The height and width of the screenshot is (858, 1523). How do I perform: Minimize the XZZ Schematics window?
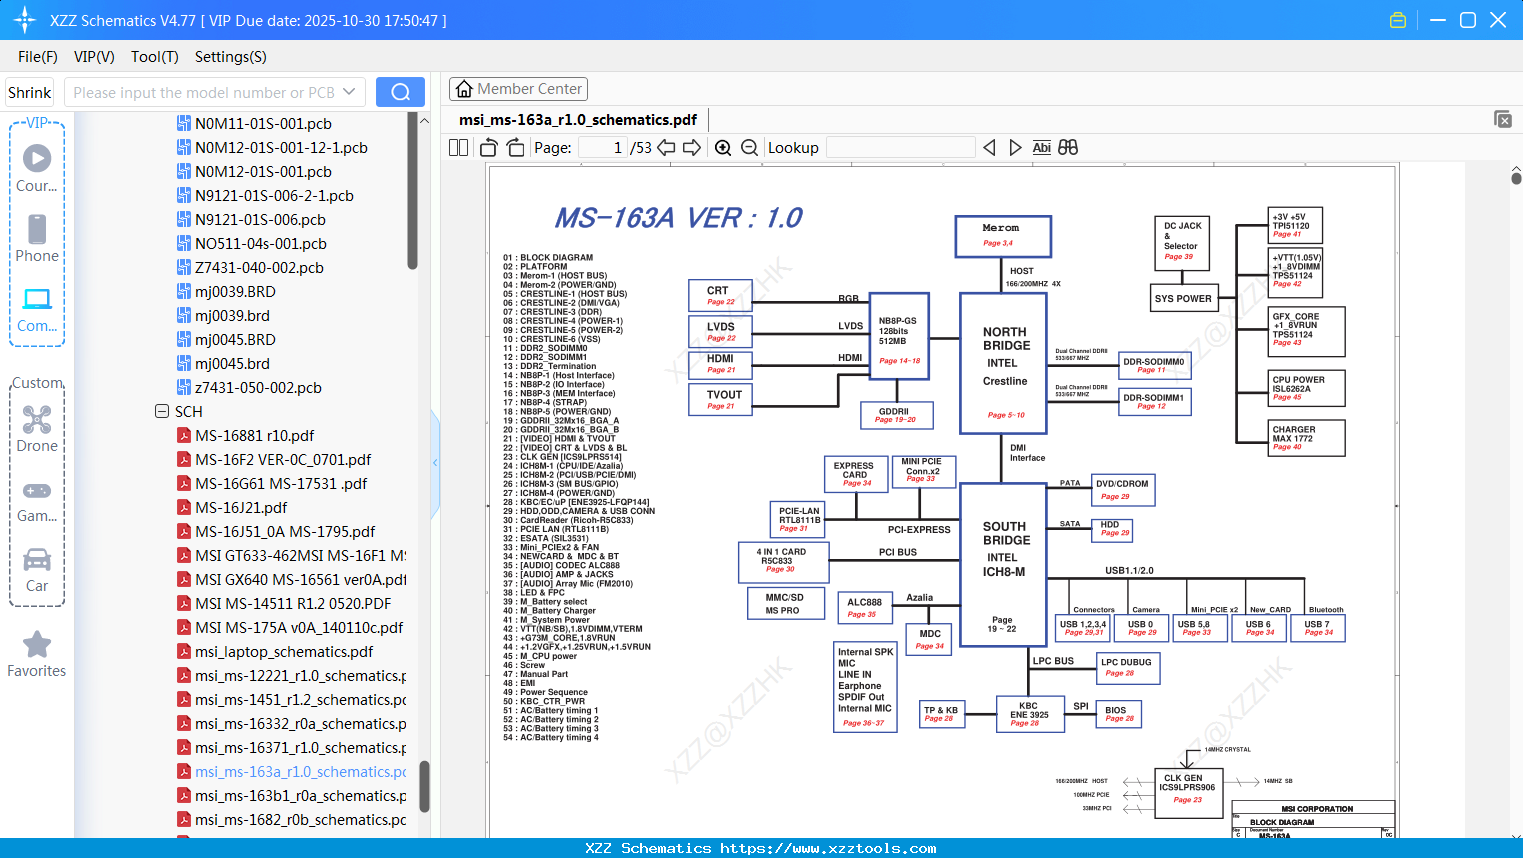1438,20
